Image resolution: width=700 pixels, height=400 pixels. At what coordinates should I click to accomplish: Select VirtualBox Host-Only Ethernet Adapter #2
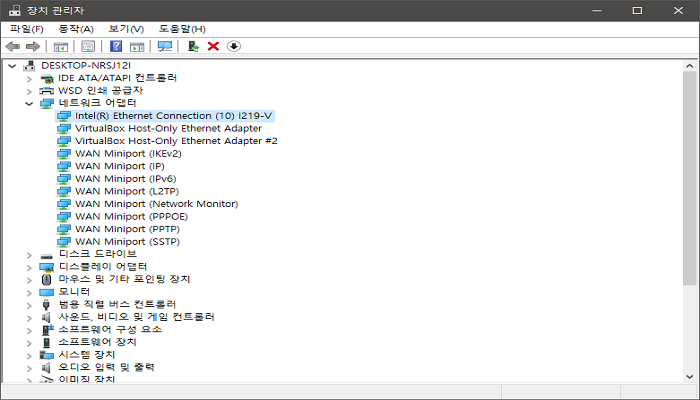coord(176,141)
